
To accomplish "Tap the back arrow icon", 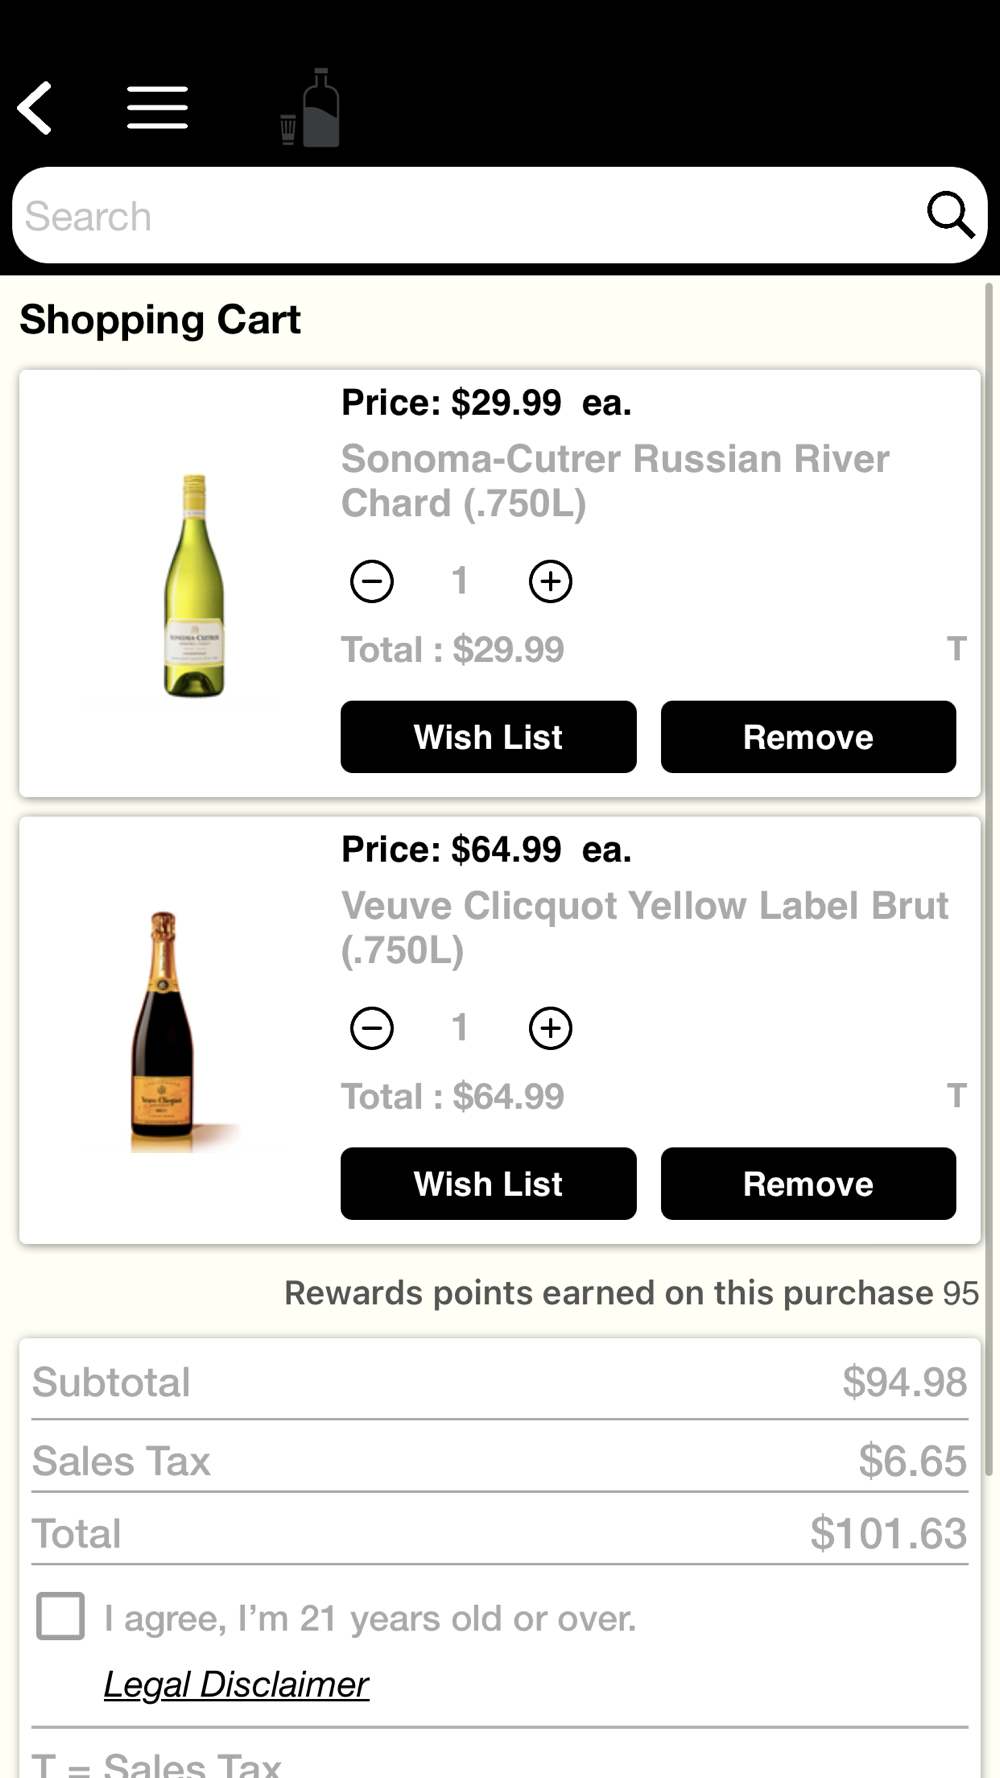I will [36, 108].
